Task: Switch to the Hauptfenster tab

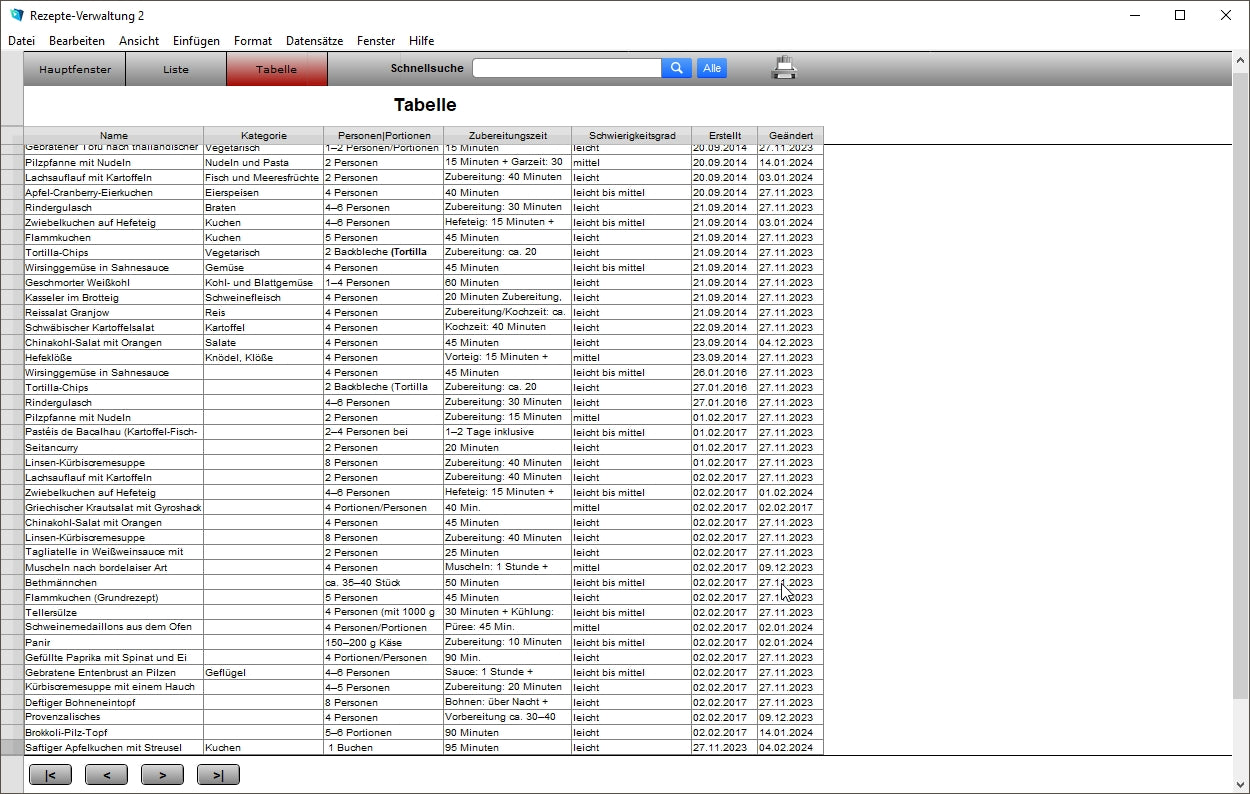Action: [75, 70]
